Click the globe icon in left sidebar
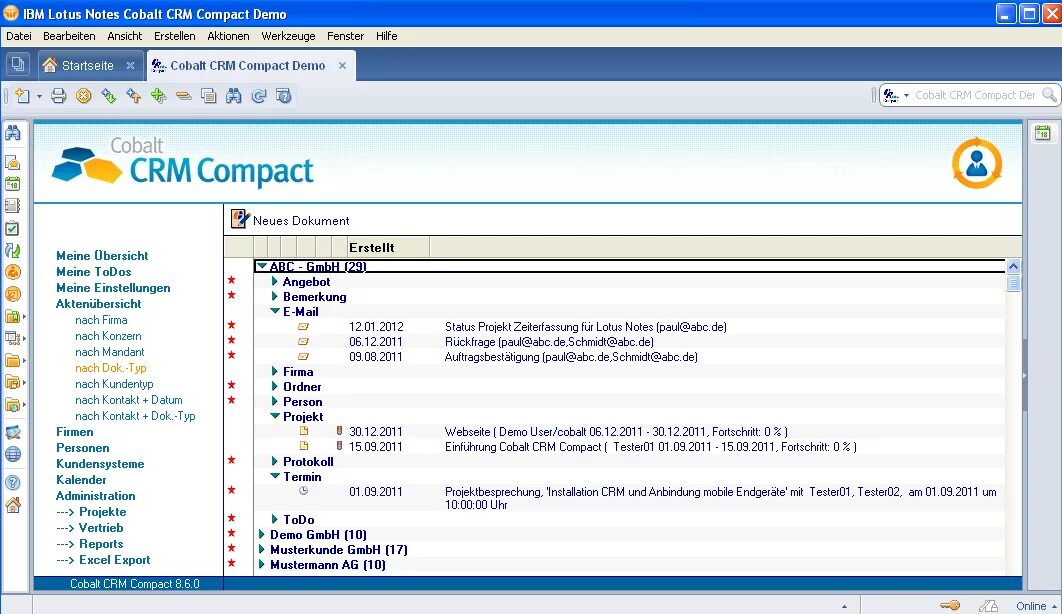The image size is (1062, 614). [x=13, y=454]
